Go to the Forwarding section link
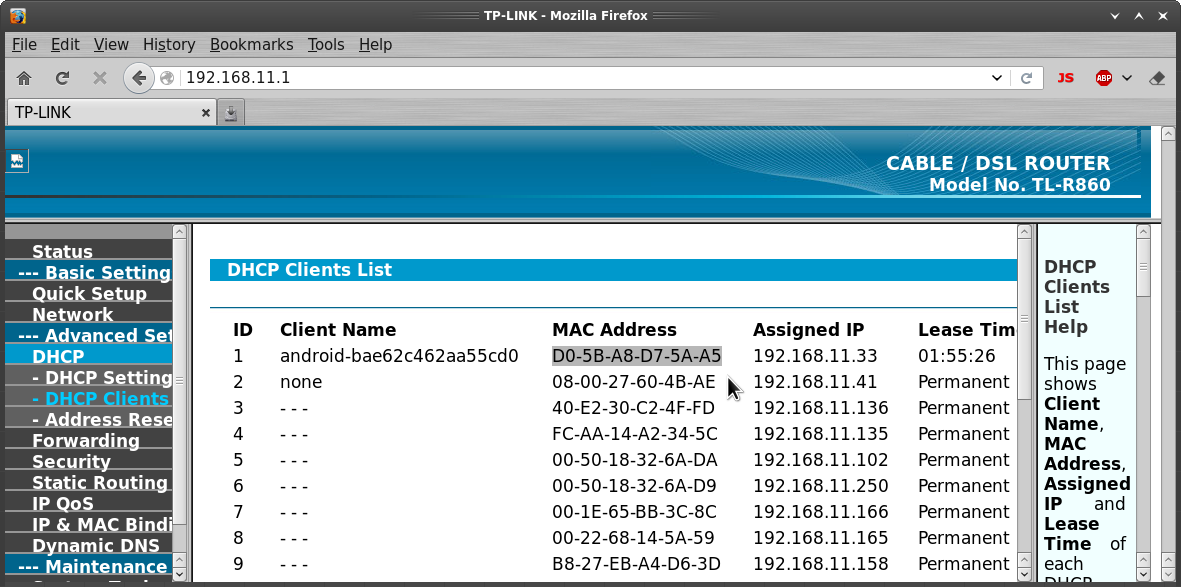 (86, 441)
